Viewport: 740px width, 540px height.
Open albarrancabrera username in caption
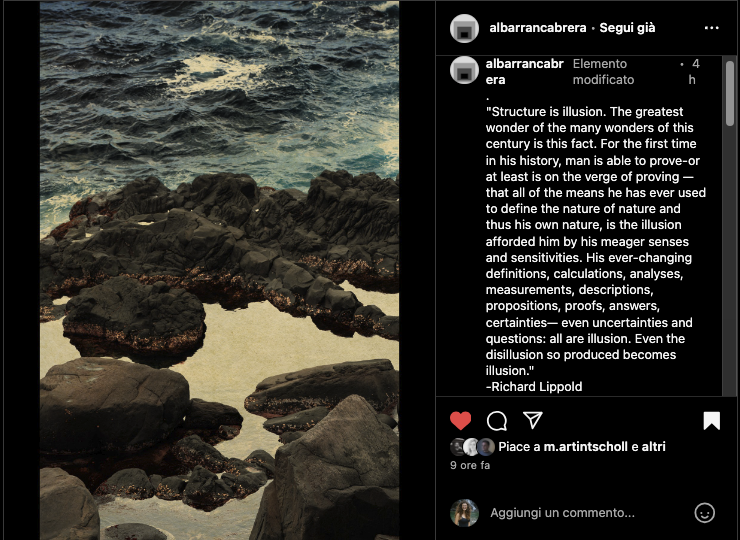pos(524,72)
